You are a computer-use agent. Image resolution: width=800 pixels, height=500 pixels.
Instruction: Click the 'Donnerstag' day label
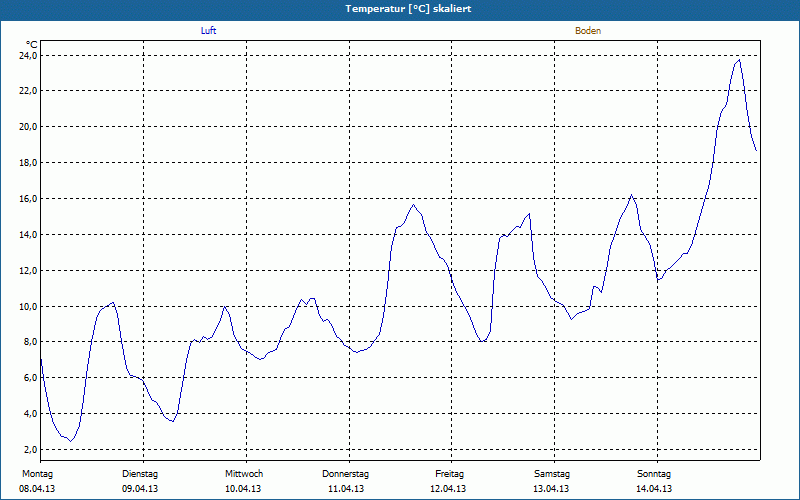click(345, 474)
